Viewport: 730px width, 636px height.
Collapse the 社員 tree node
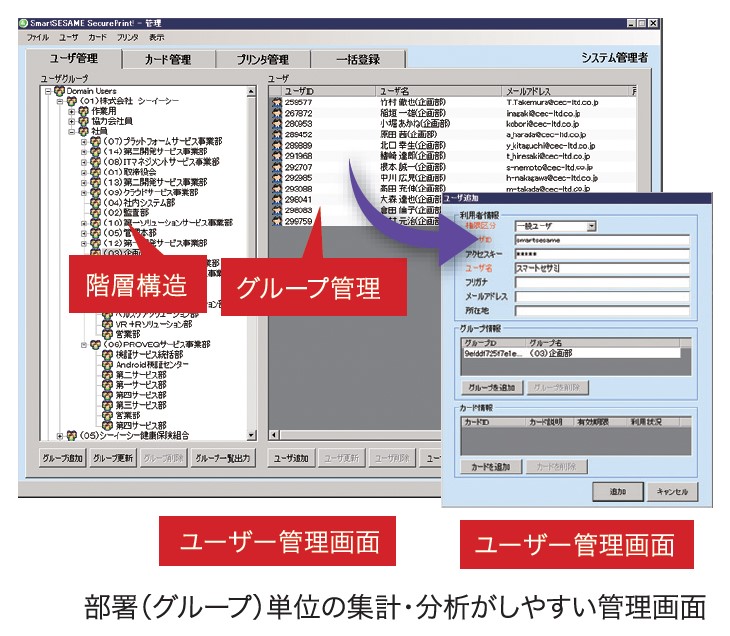pyautogui.click(x=72, y=132)
